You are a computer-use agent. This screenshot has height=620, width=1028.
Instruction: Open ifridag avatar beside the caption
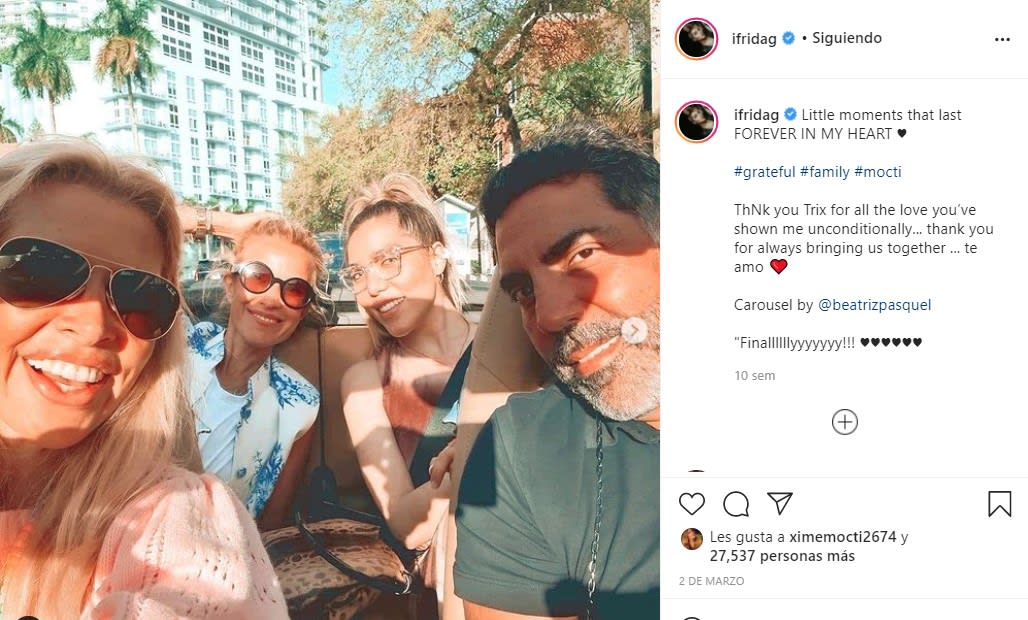pyautogui.click(x=696, y=122)
